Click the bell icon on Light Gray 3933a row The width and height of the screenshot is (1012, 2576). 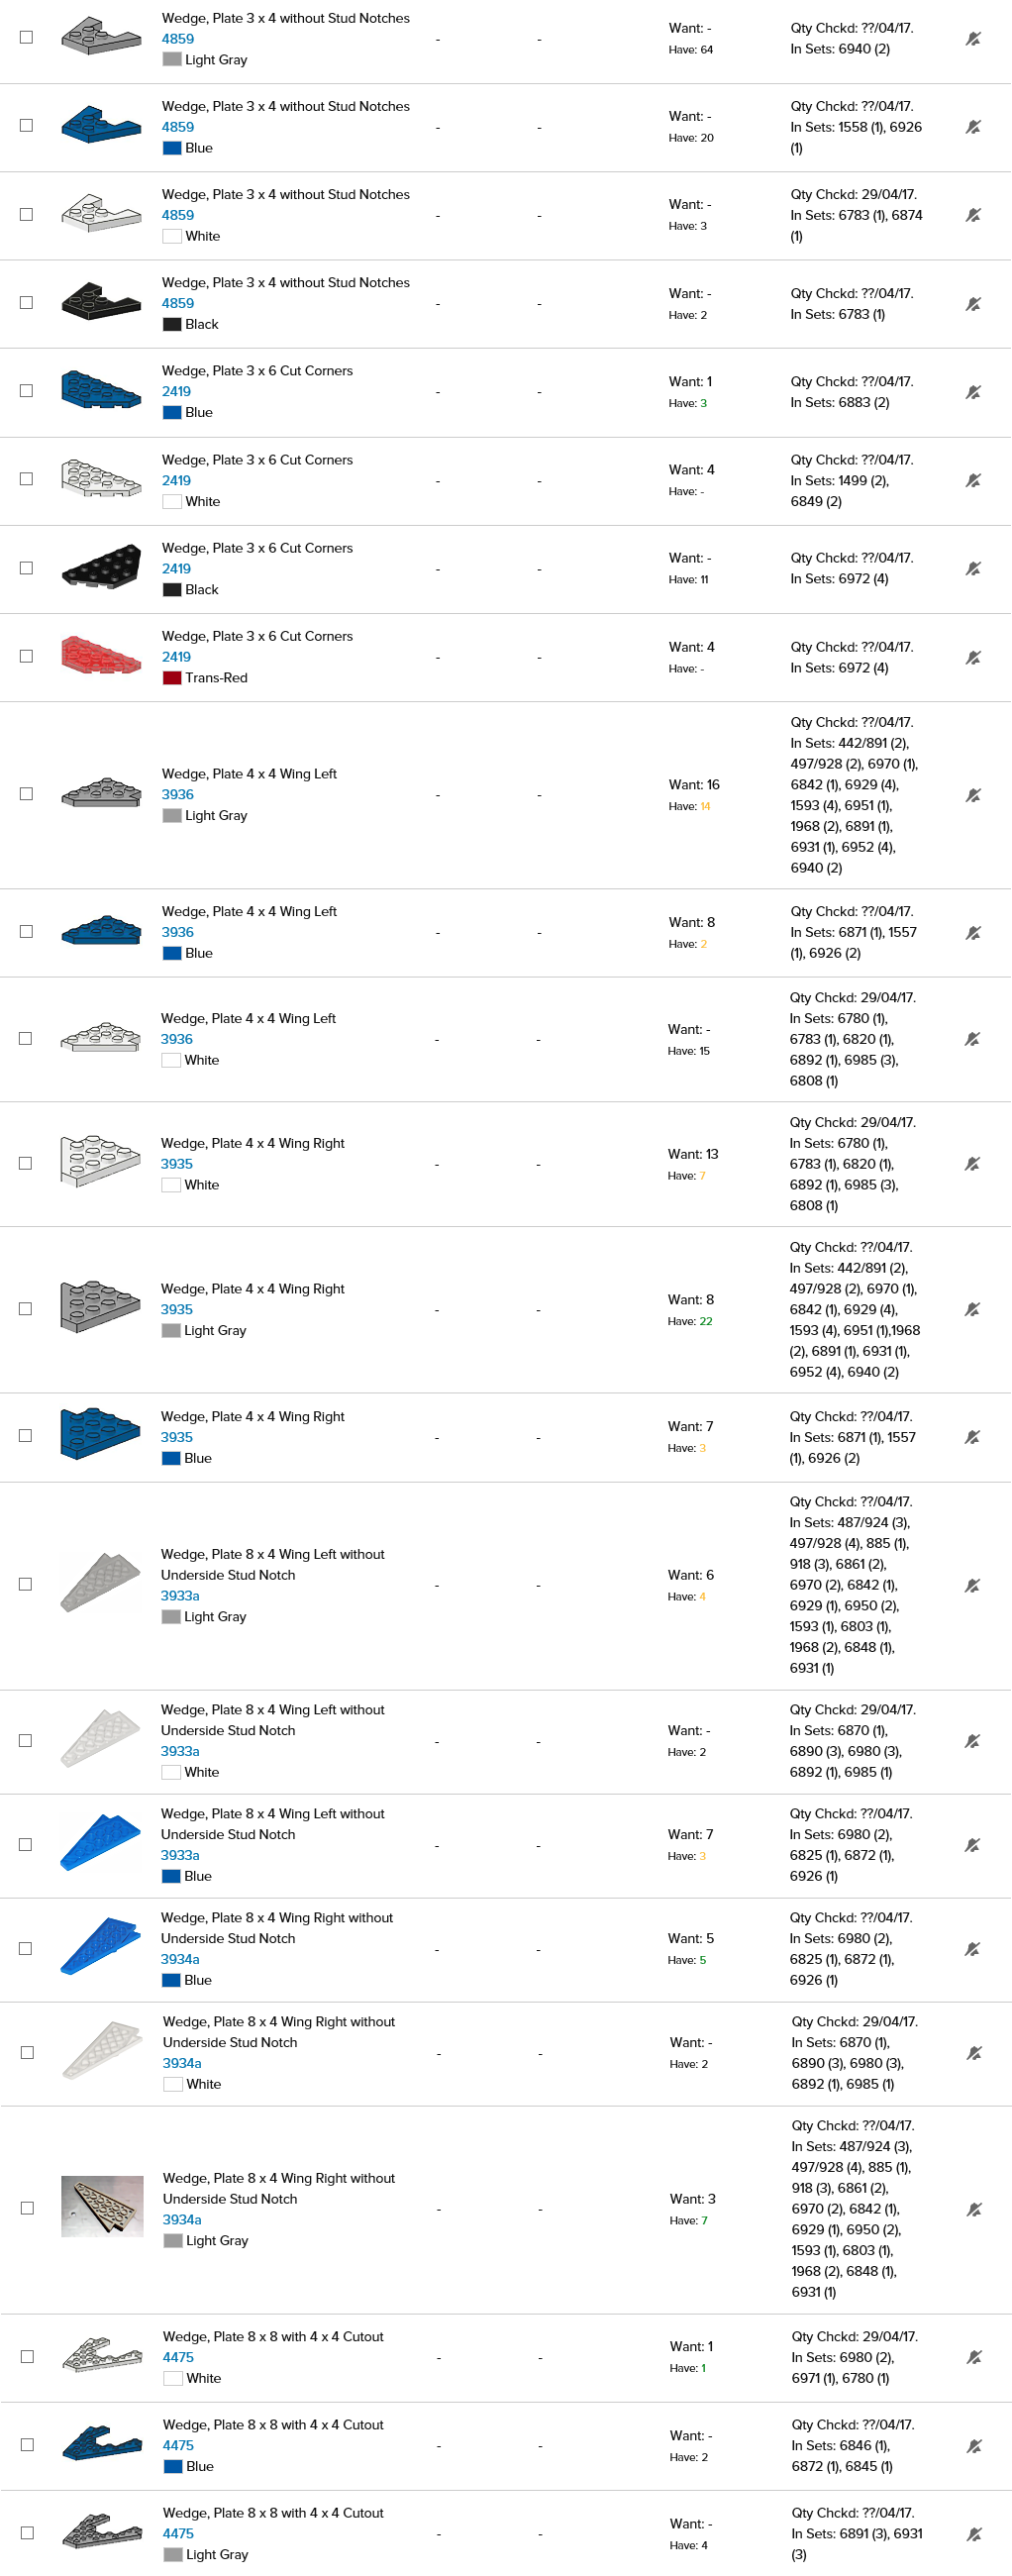[x=971, y=1585]
